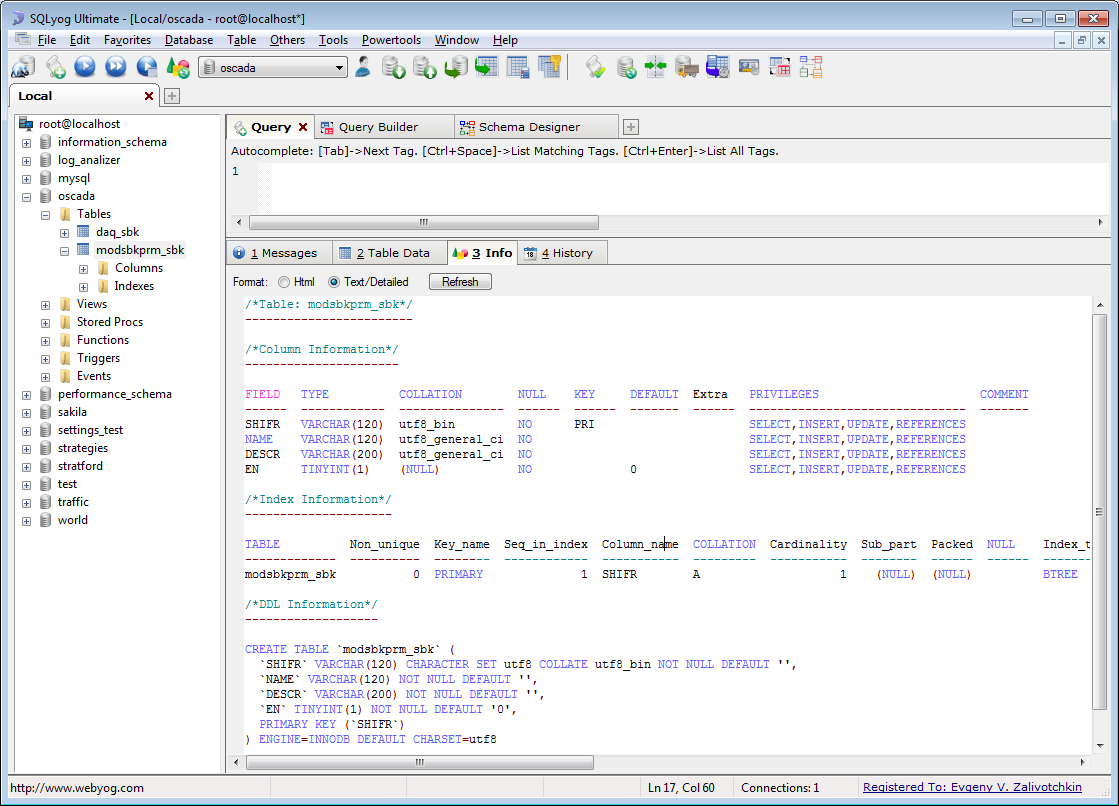Viewport: 1119px width, 806px height.
Task: Click the Execute All Queries double-arrow icon
Action: click(116, 67)
